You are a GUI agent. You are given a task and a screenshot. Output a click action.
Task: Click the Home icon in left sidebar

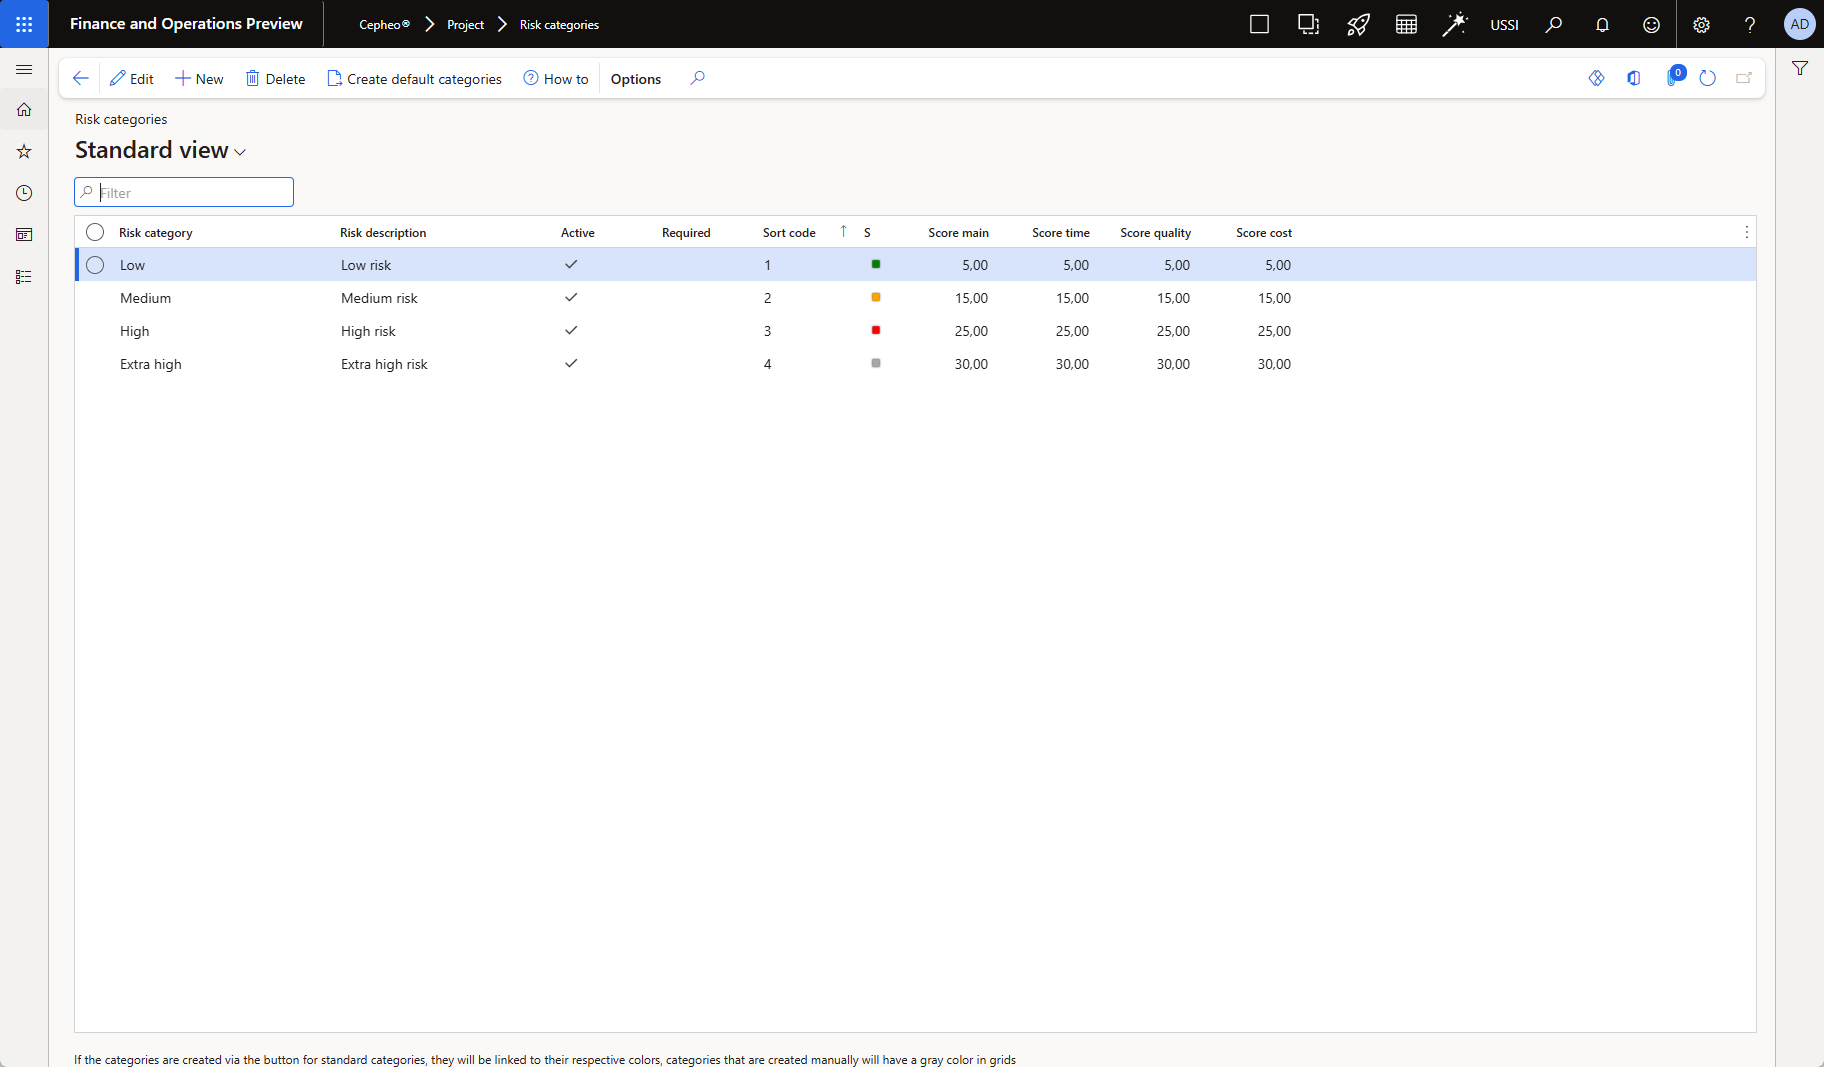pos(24,110)
